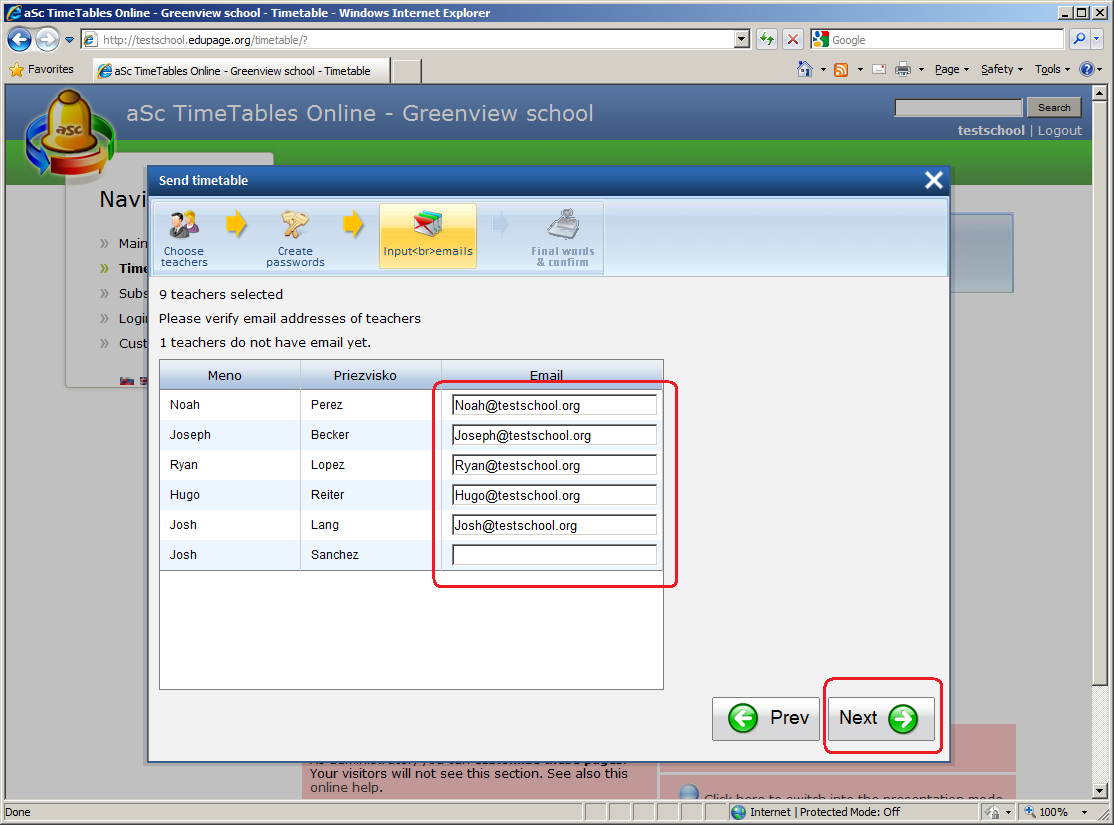Click the Next button

coord(881,718)
